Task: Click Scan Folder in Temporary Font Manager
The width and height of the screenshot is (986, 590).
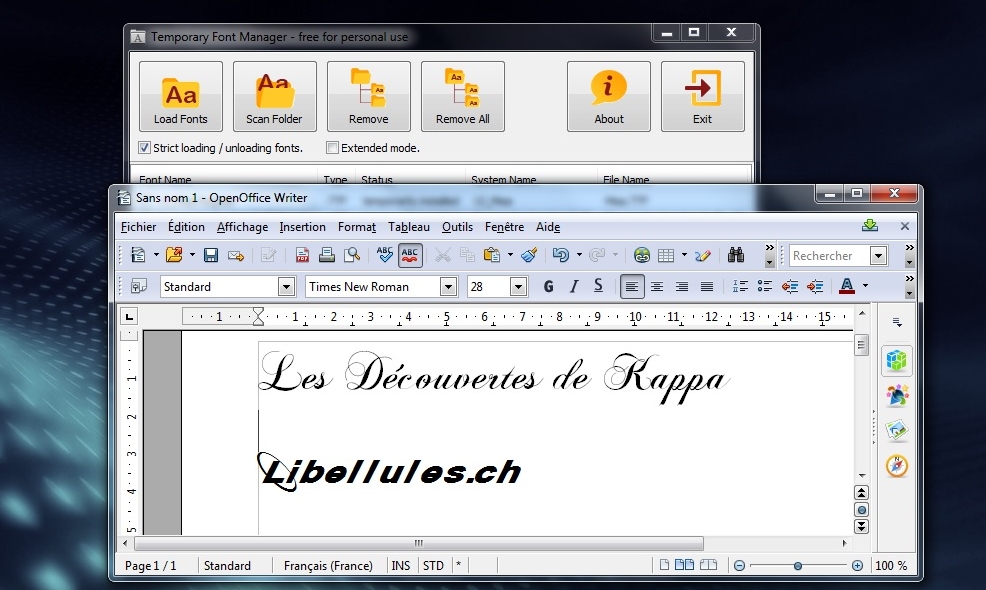Action: (275, 96)
